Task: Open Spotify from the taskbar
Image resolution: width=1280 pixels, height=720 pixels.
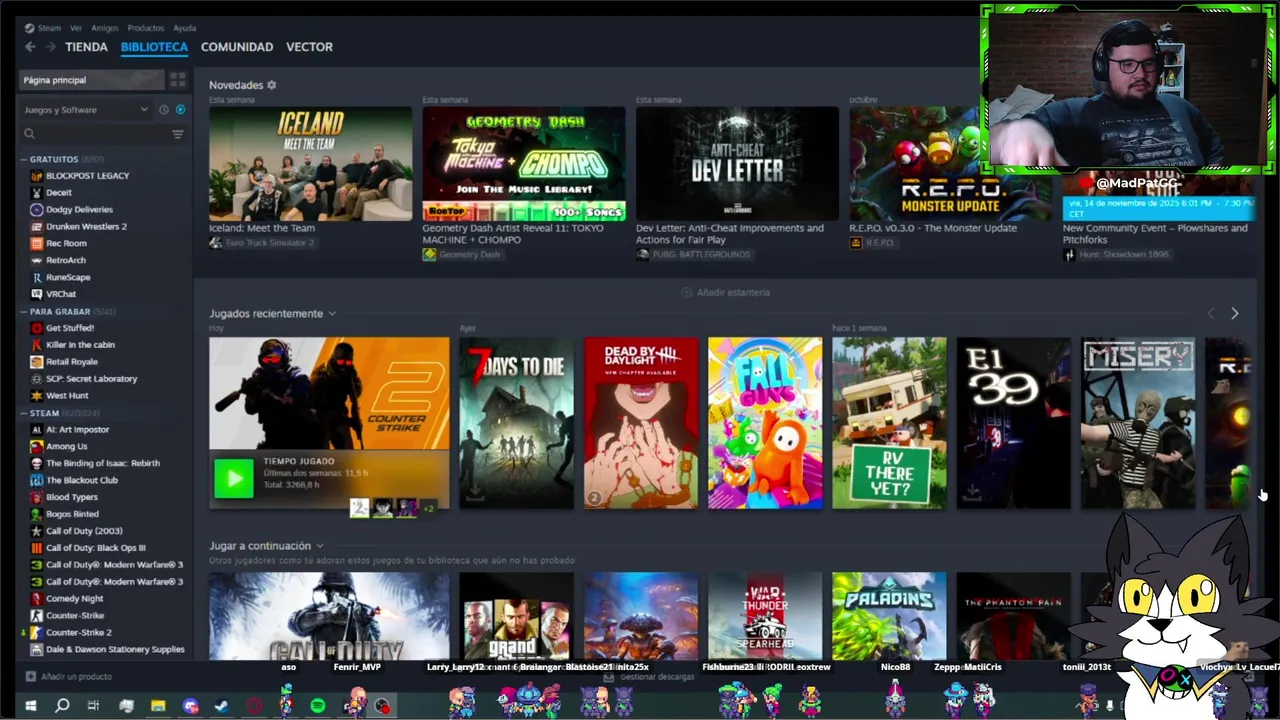Action: pos(318,706)
